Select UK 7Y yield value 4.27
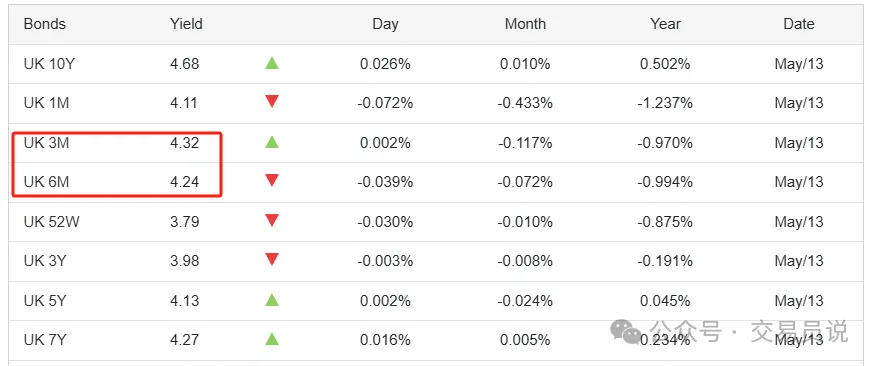 tap(184, 340)
